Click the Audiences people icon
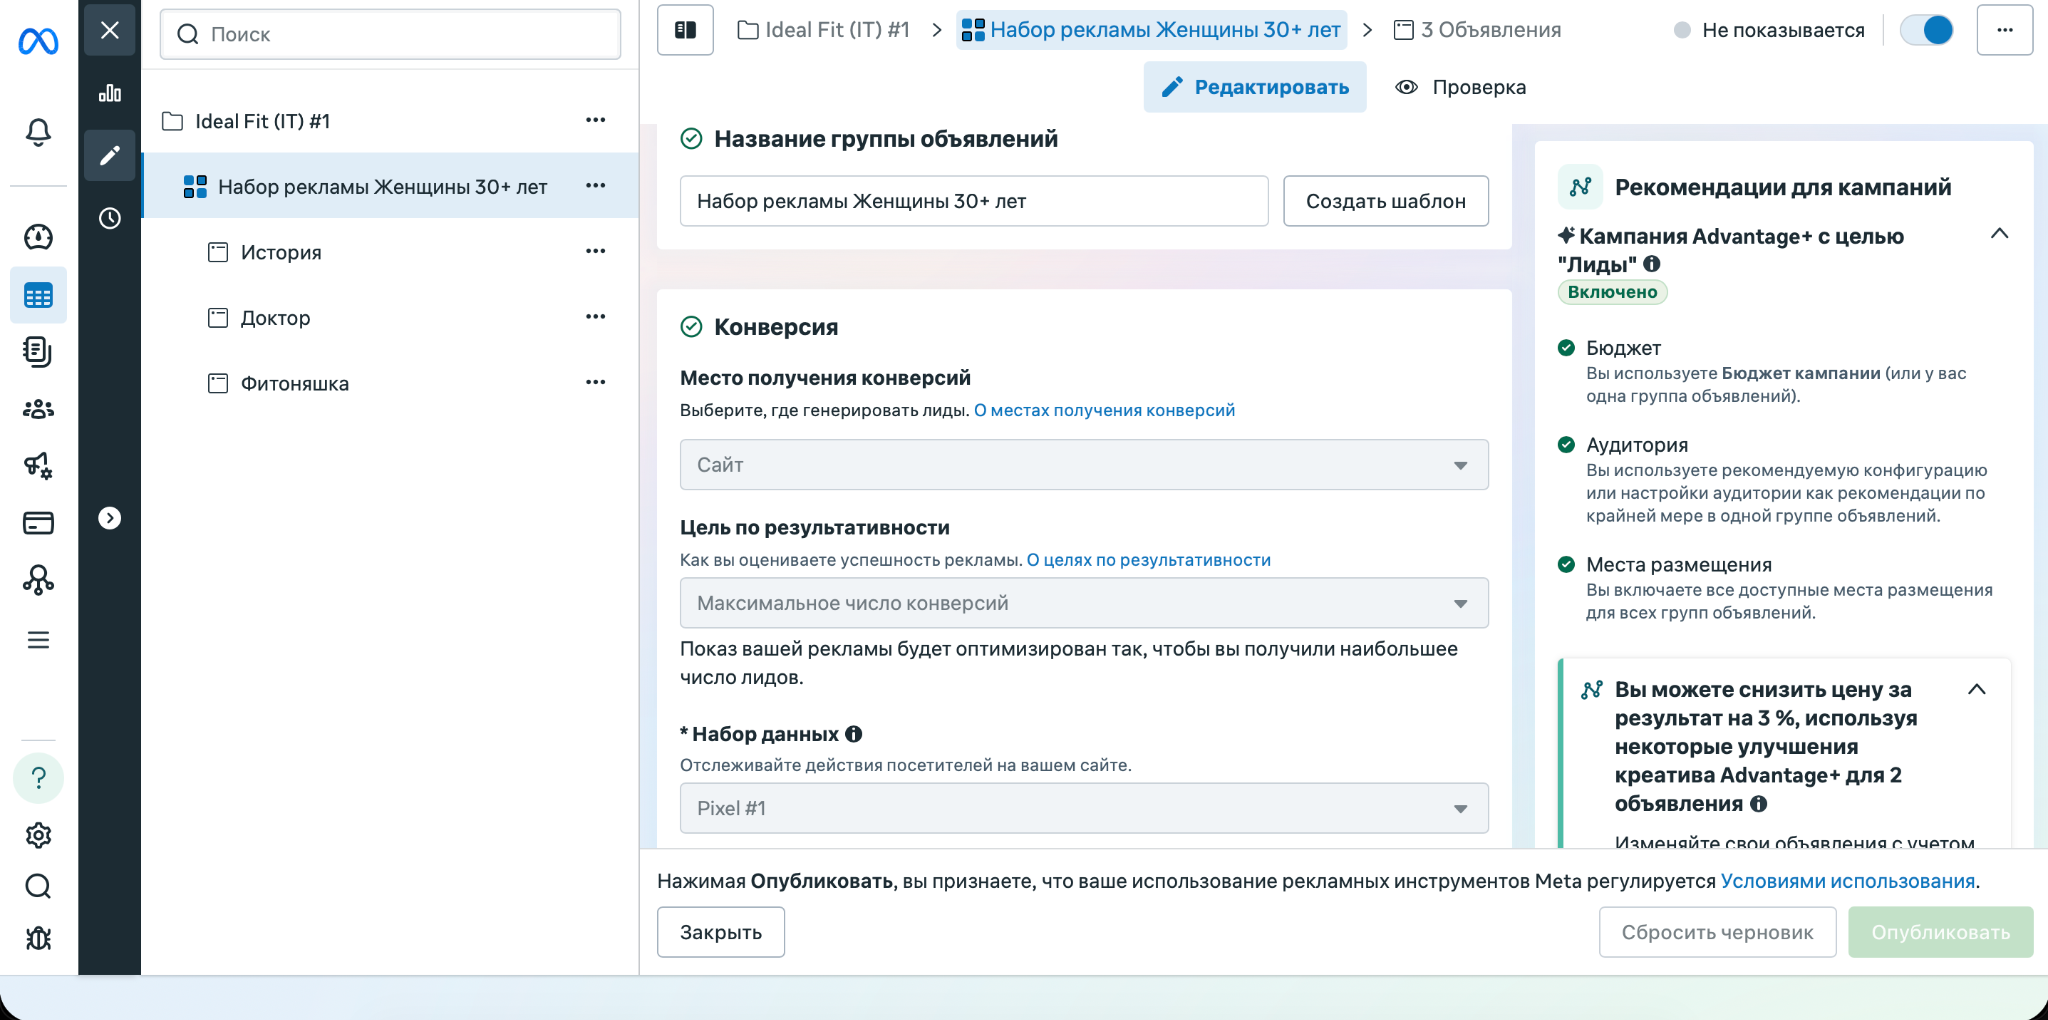This screenshot has height=1020, width=2048. pyautogui.click(x=38, y=409)
